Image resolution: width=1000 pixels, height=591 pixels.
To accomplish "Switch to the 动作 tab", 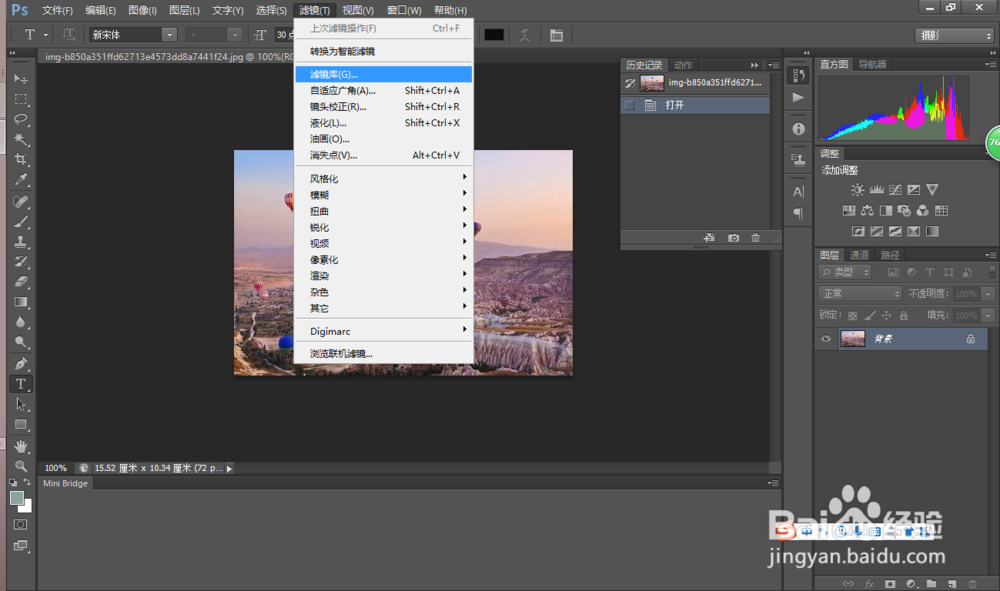I will (683, 65).
